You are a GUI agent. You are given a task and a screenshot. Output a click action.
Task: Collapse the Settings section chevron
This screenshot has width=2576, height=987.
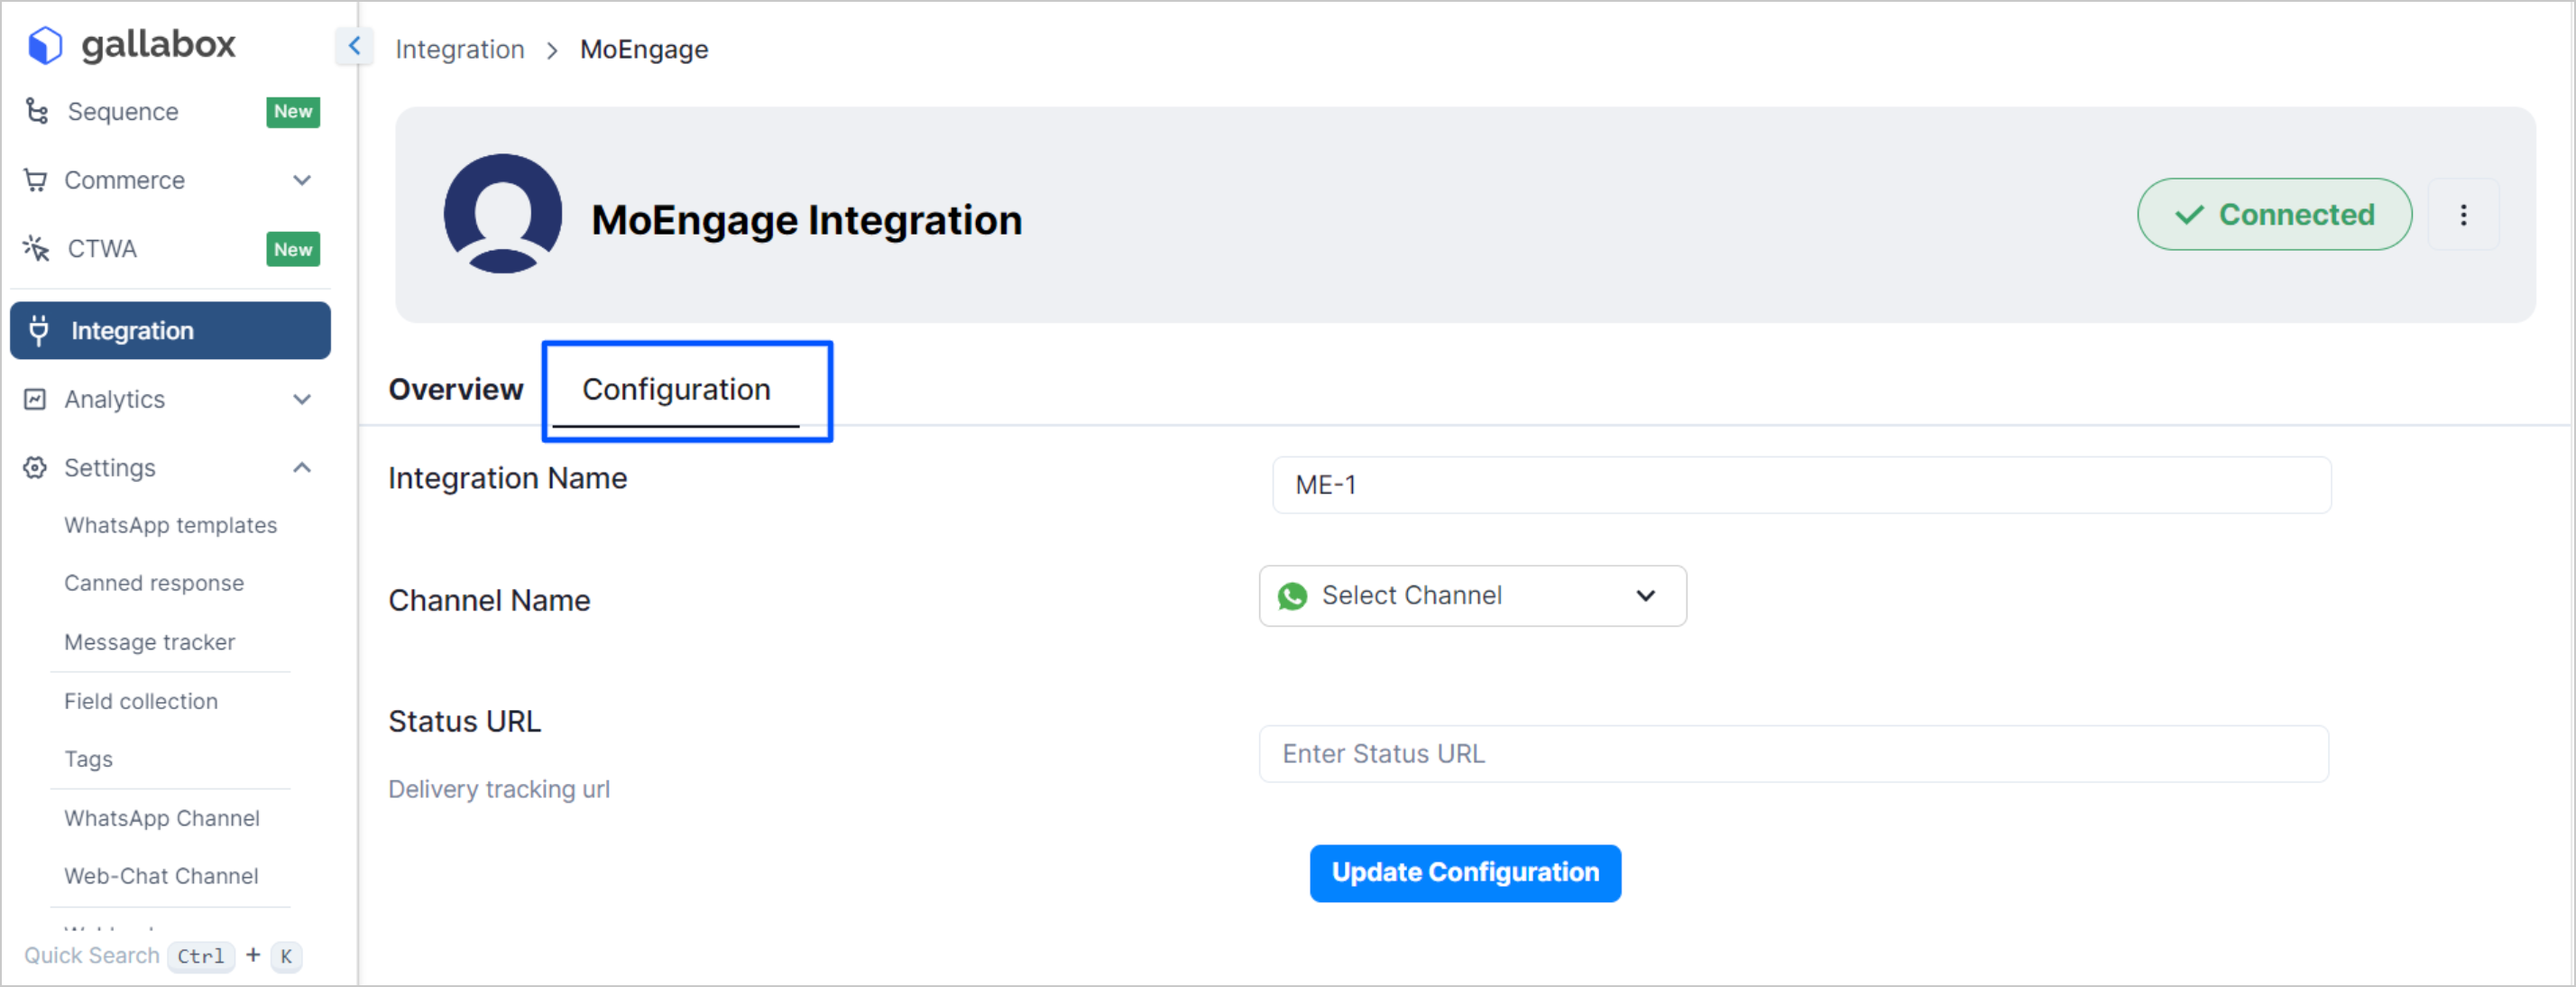303,467
